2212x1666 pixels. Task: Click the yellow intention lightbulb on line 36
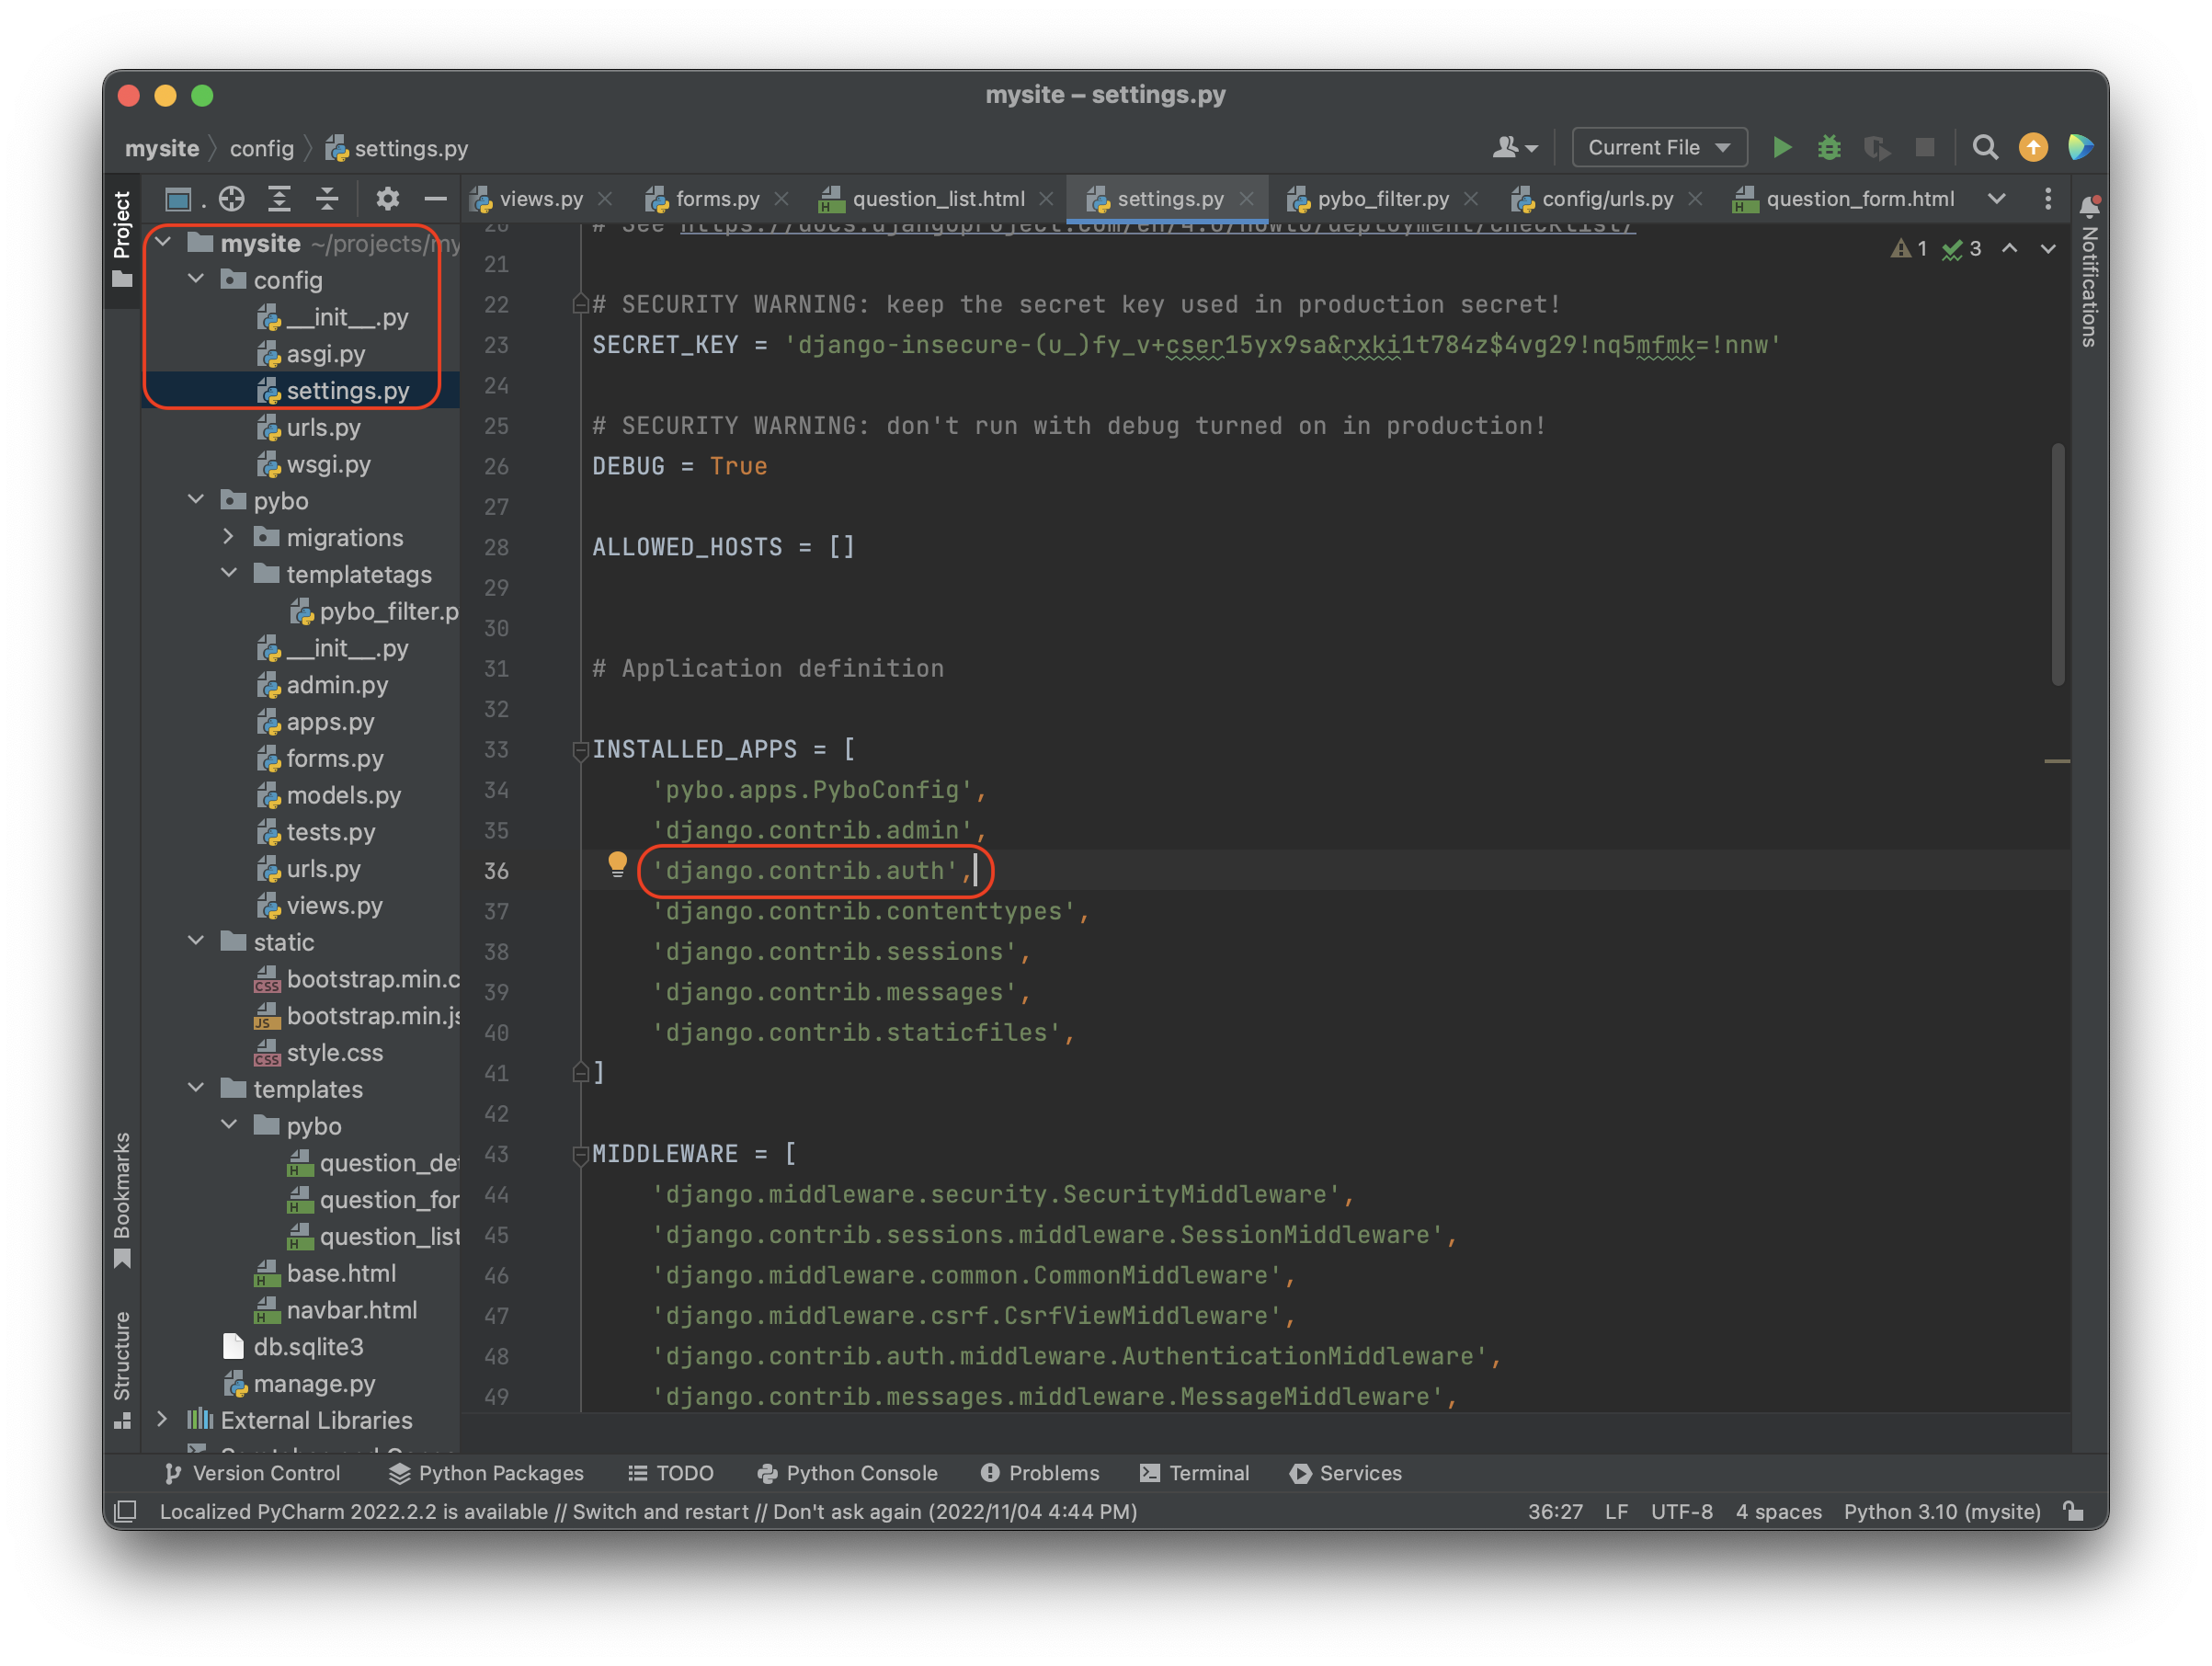pyautogui.click(x=617, y=864)
